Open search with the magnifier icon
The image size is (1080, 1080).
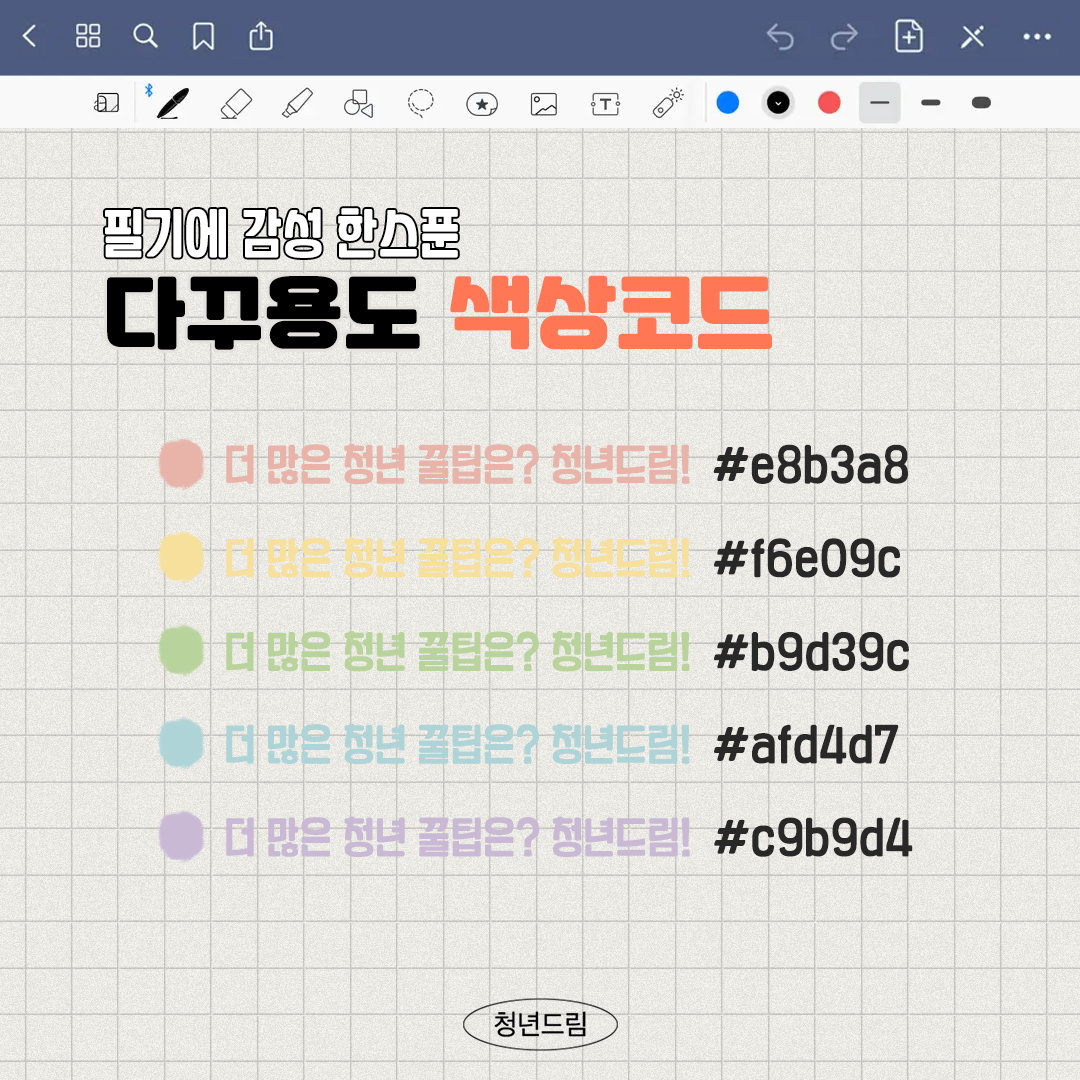point(146,37)
